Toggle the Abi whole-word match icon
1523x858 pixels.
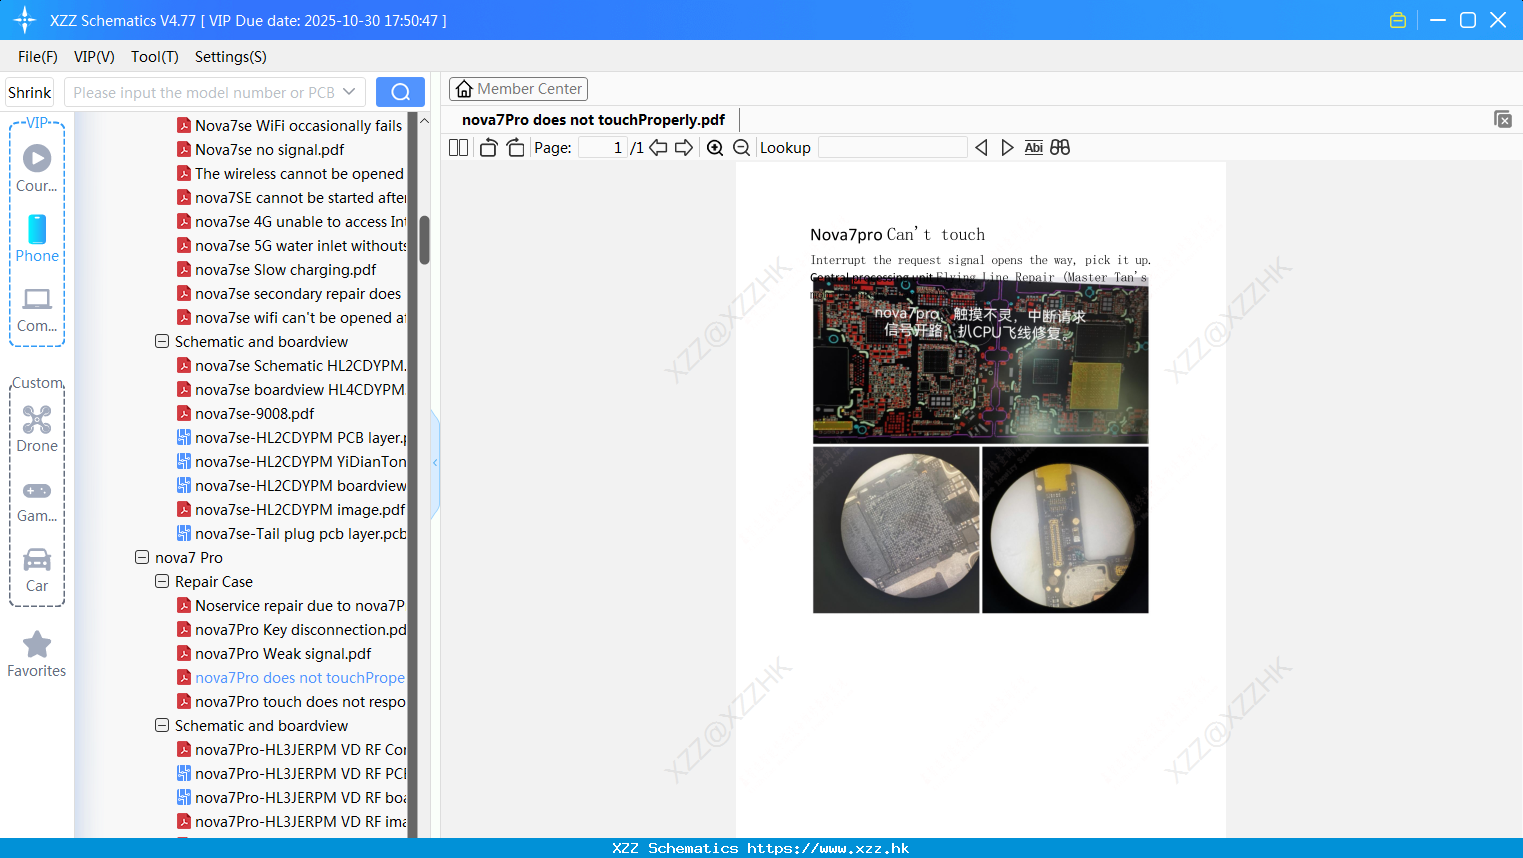[x=1034, y=147]
